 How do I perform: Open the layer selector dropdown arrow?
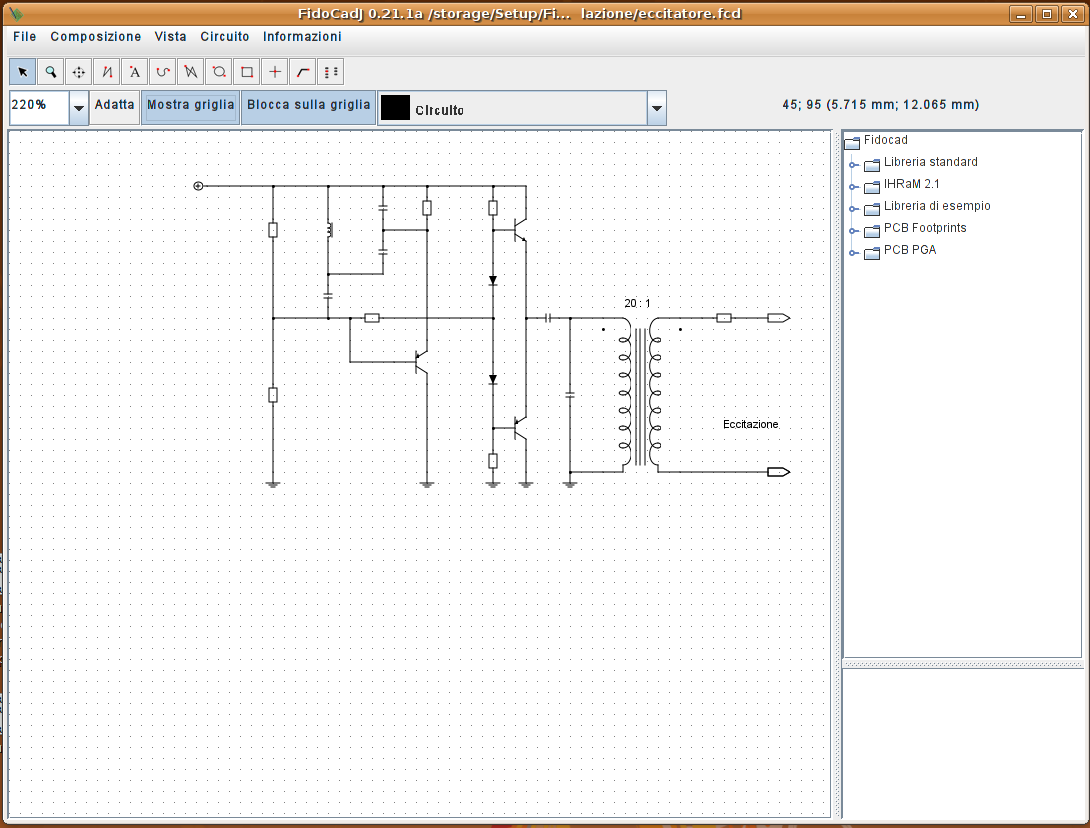click(657, 109)
